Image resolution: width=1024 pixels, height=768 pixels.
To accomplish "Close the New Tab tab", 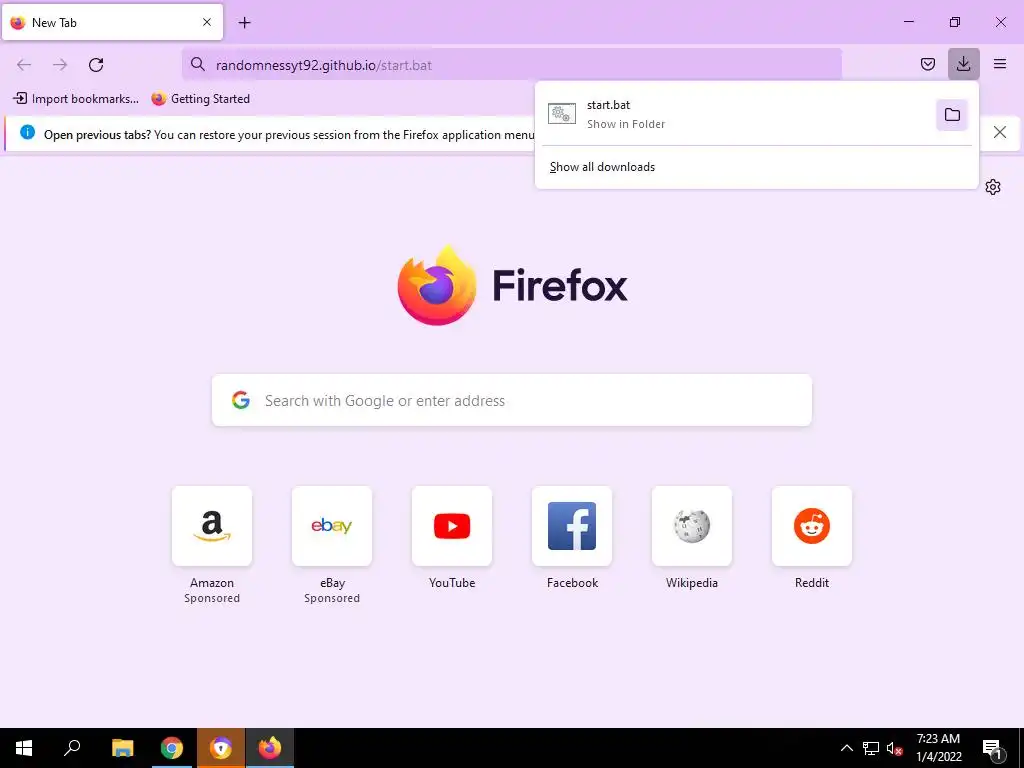I will click(207, 22).
